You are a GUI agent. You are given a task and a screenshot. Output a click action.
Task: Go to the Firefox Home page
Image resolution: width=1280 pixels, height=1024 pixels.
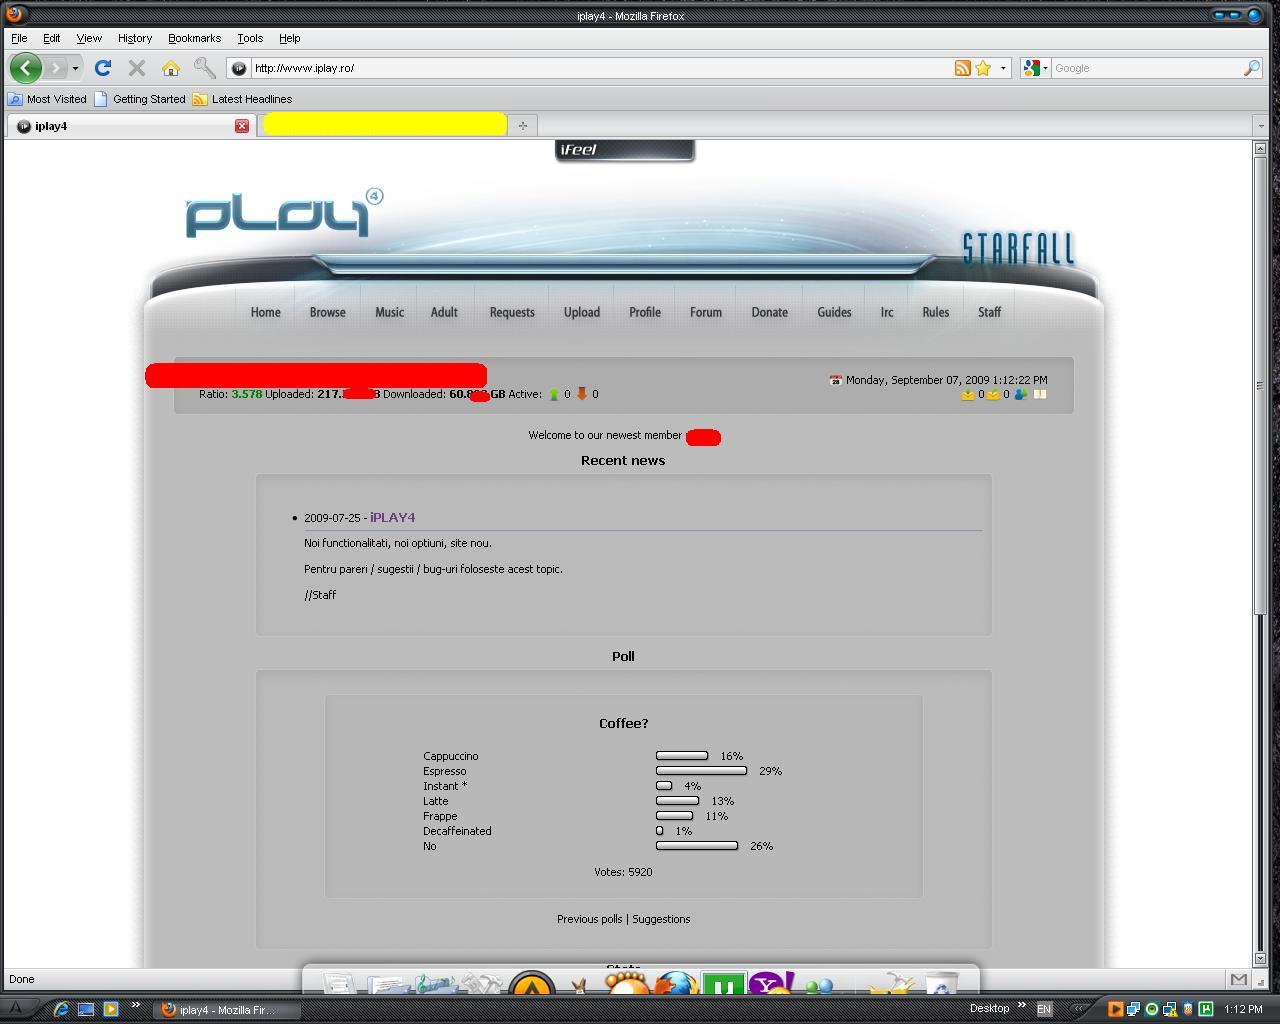pyautogui.click(x=171, y=68)
